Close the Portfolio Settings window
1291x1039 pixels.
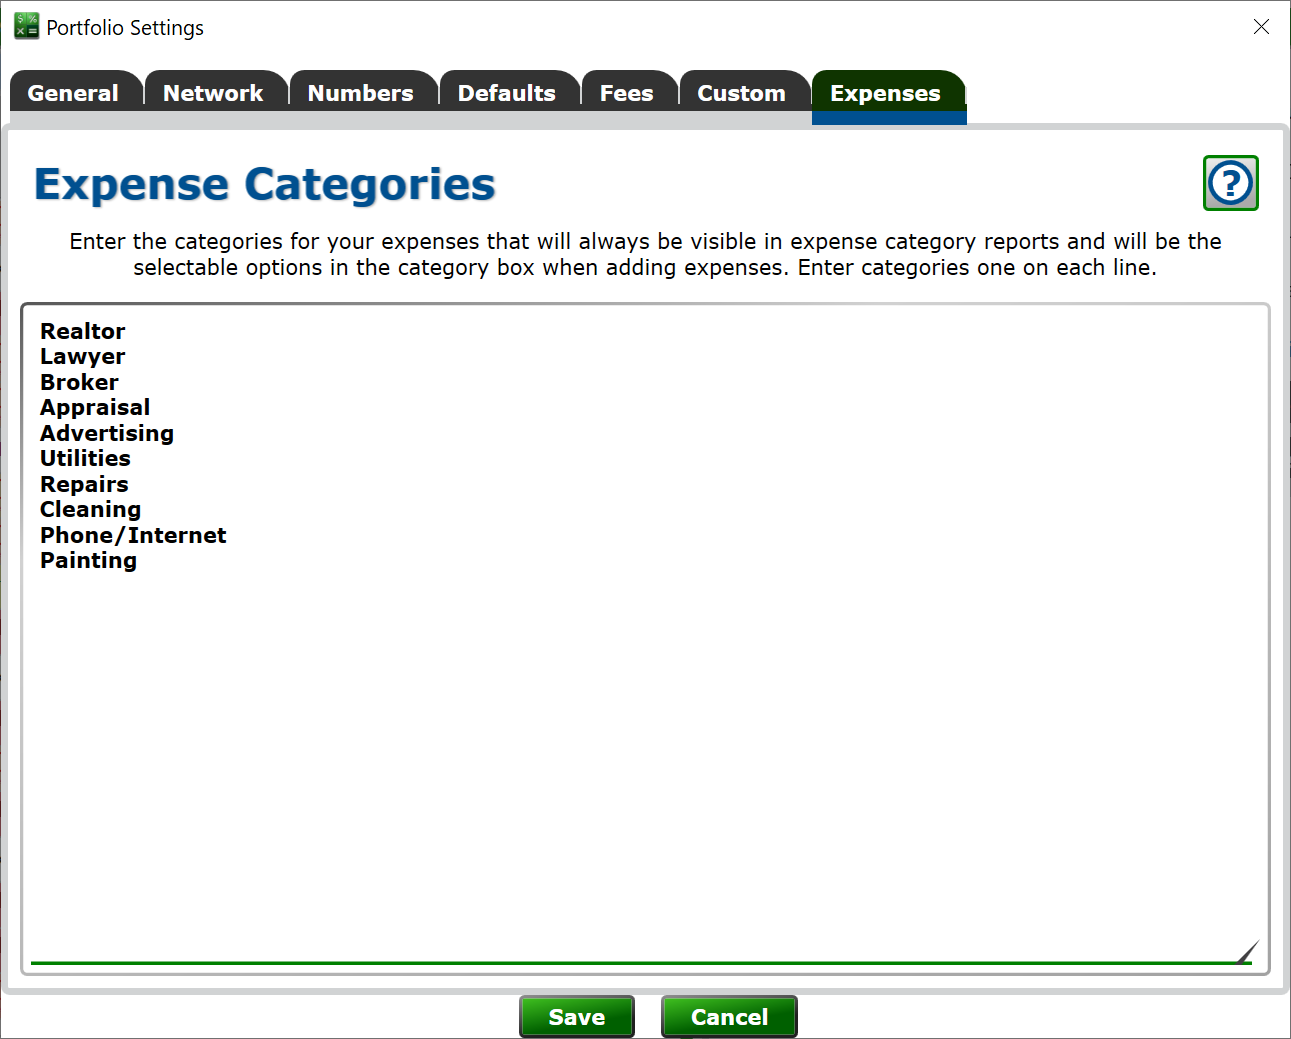[1261, 27]
